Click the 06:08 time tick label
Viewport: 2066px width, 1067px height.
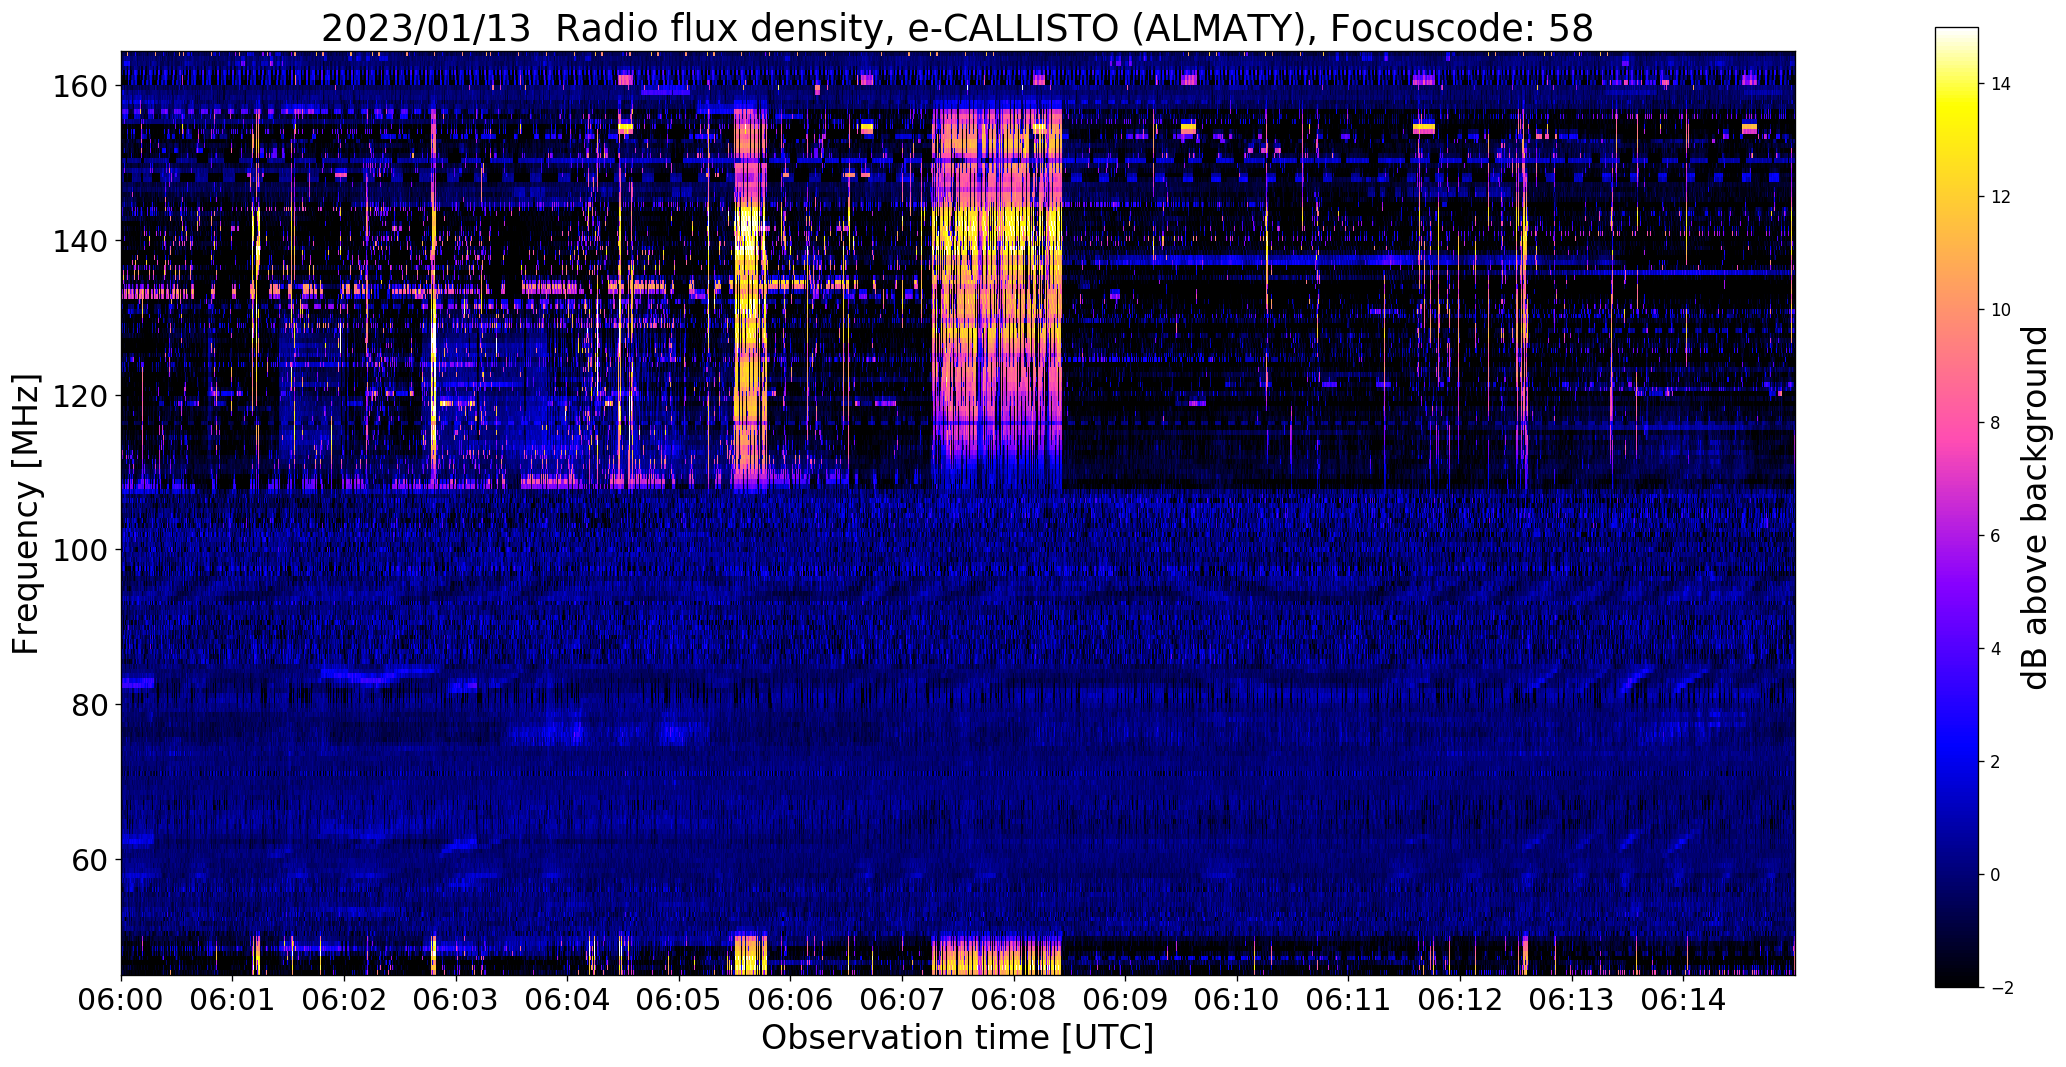click(x=1014, y=998)
